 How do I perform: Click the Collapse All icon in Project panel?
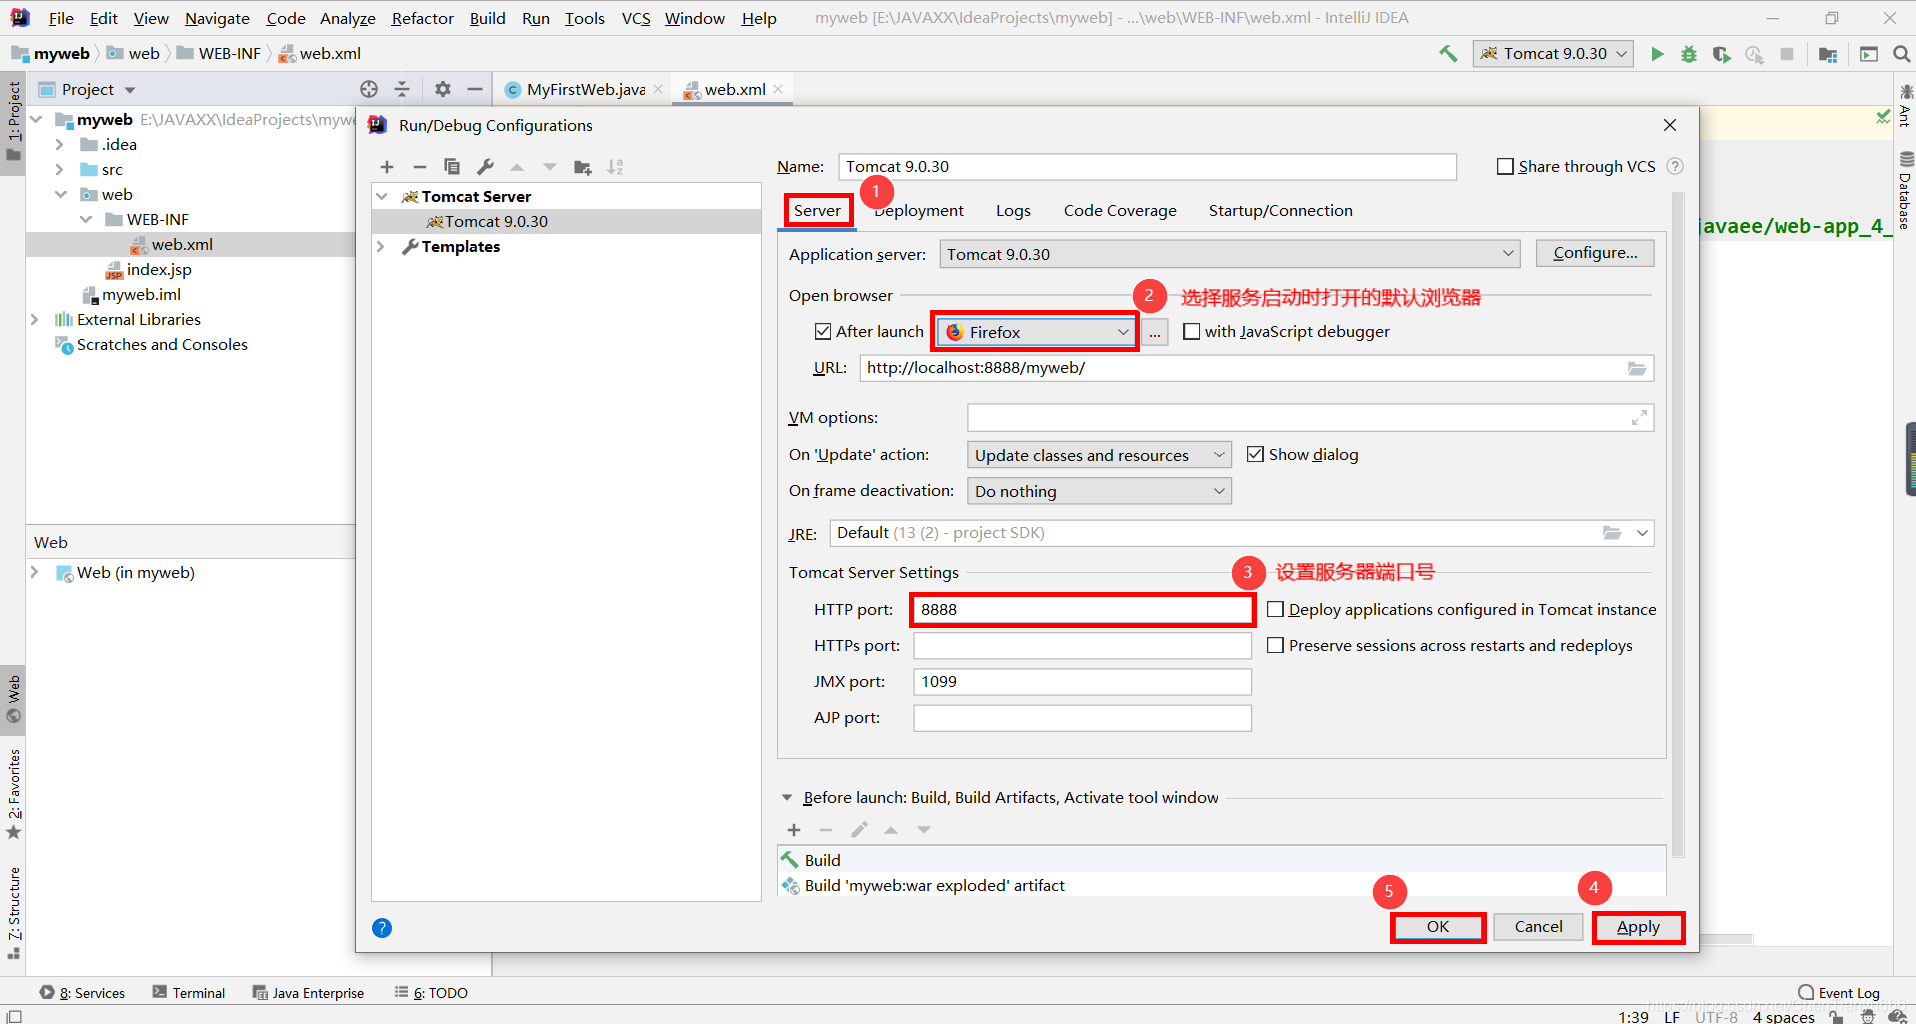402,89
